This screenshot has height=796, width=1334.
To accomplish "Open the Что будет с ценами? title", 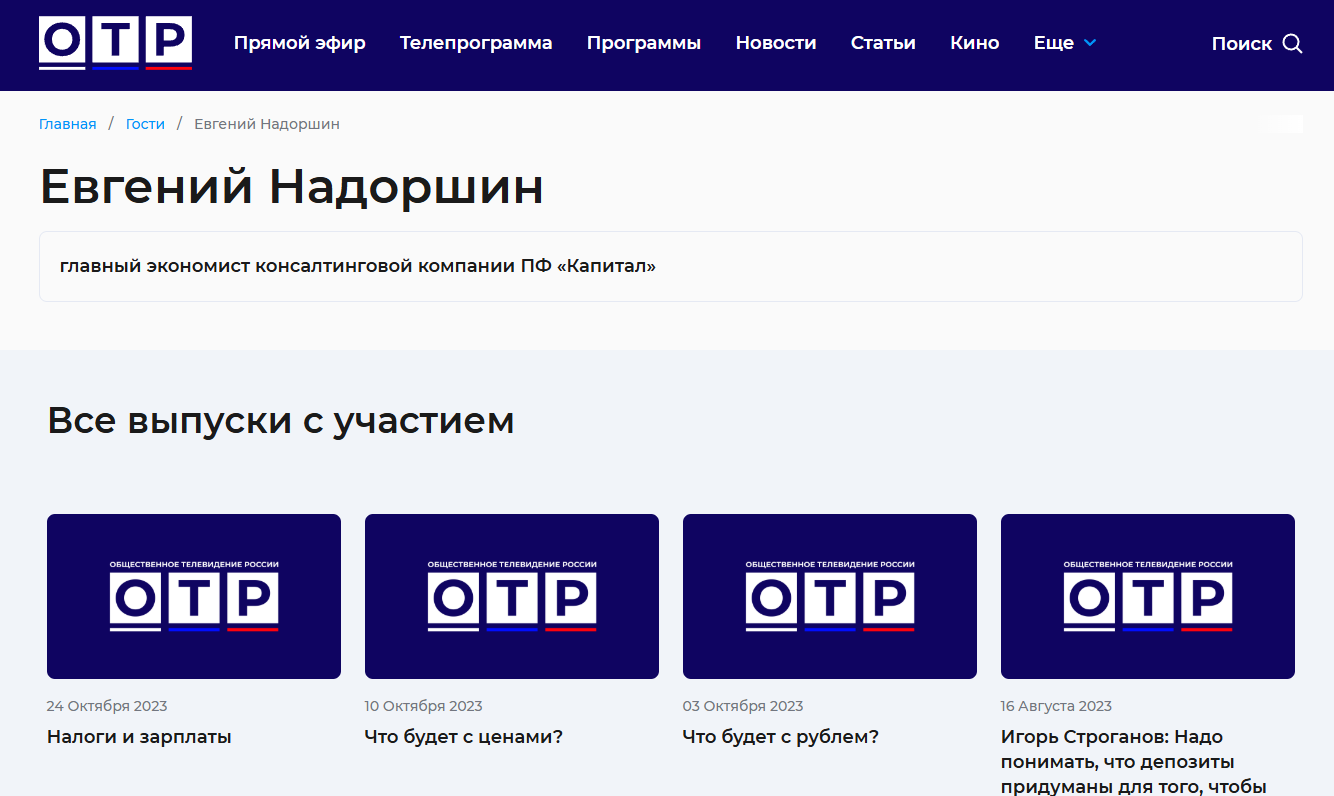I will pos(464,737).
